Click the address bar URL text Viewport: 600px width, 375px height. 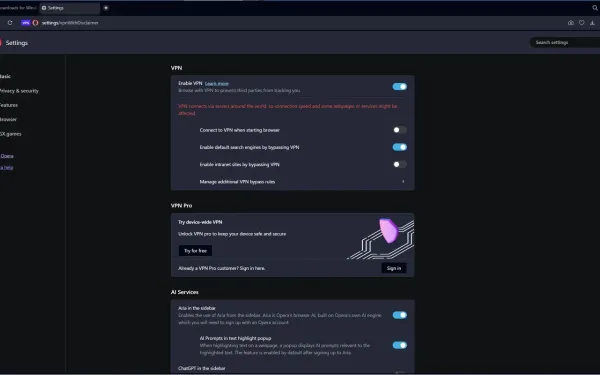pyautogui.click(x=70, y=23)
